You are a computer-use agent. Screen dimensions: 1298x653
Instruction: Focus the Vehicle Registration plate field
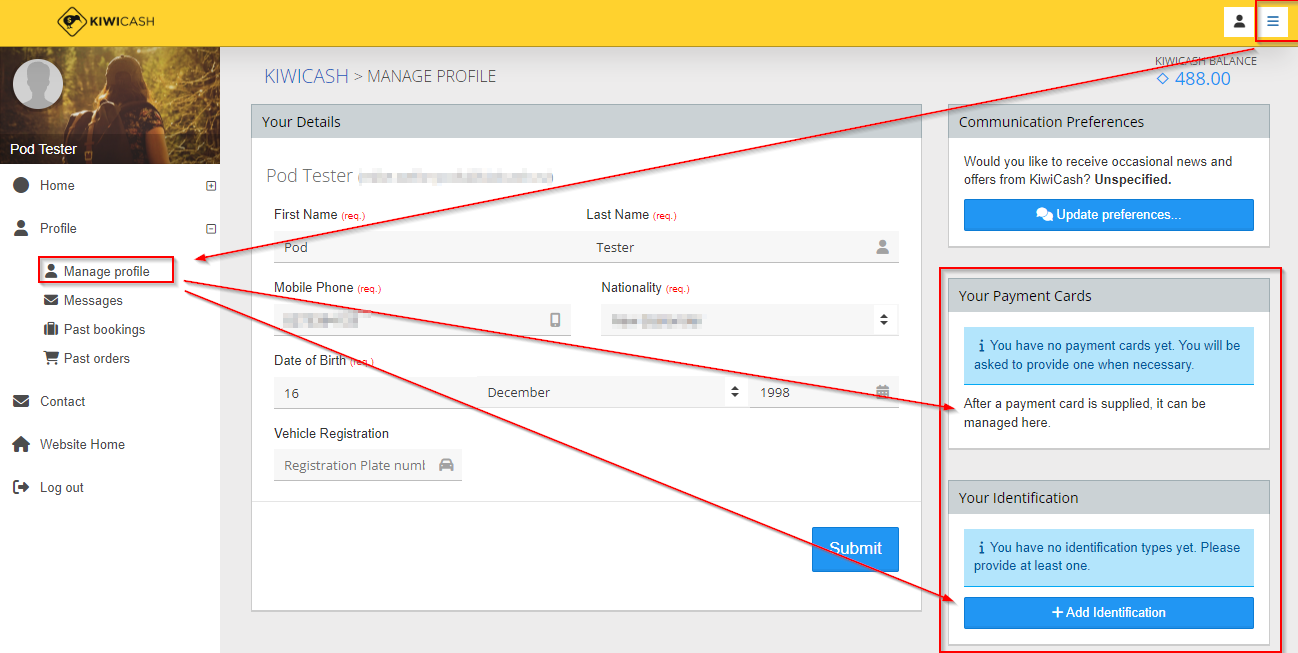[368, 465]
